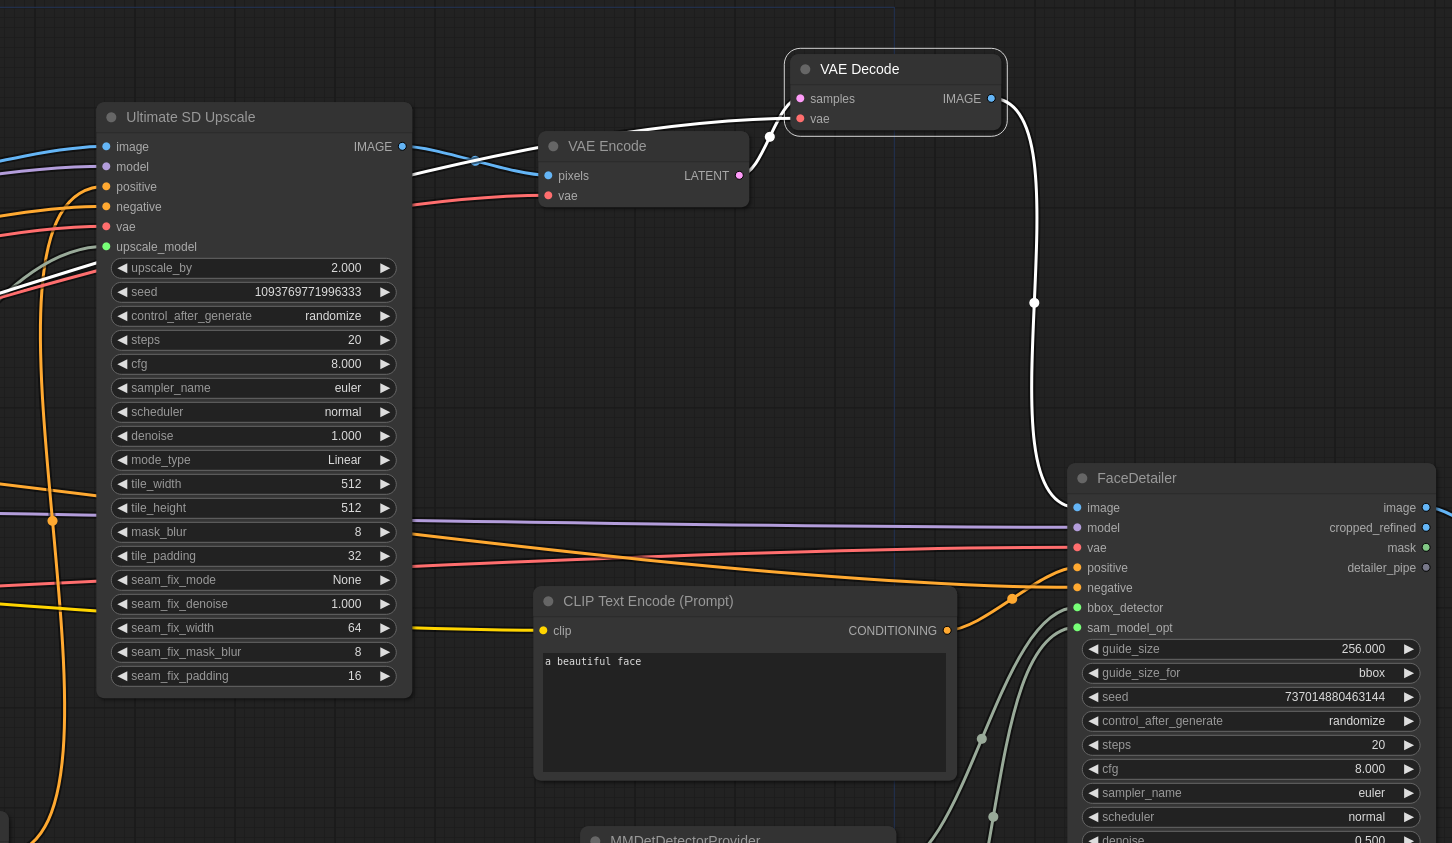Image resolution: width=1452 pixels, height=843 pixels.
Task: Toggle collapse of the Ultimate SD Upscale node
Action: pos(111,117)
